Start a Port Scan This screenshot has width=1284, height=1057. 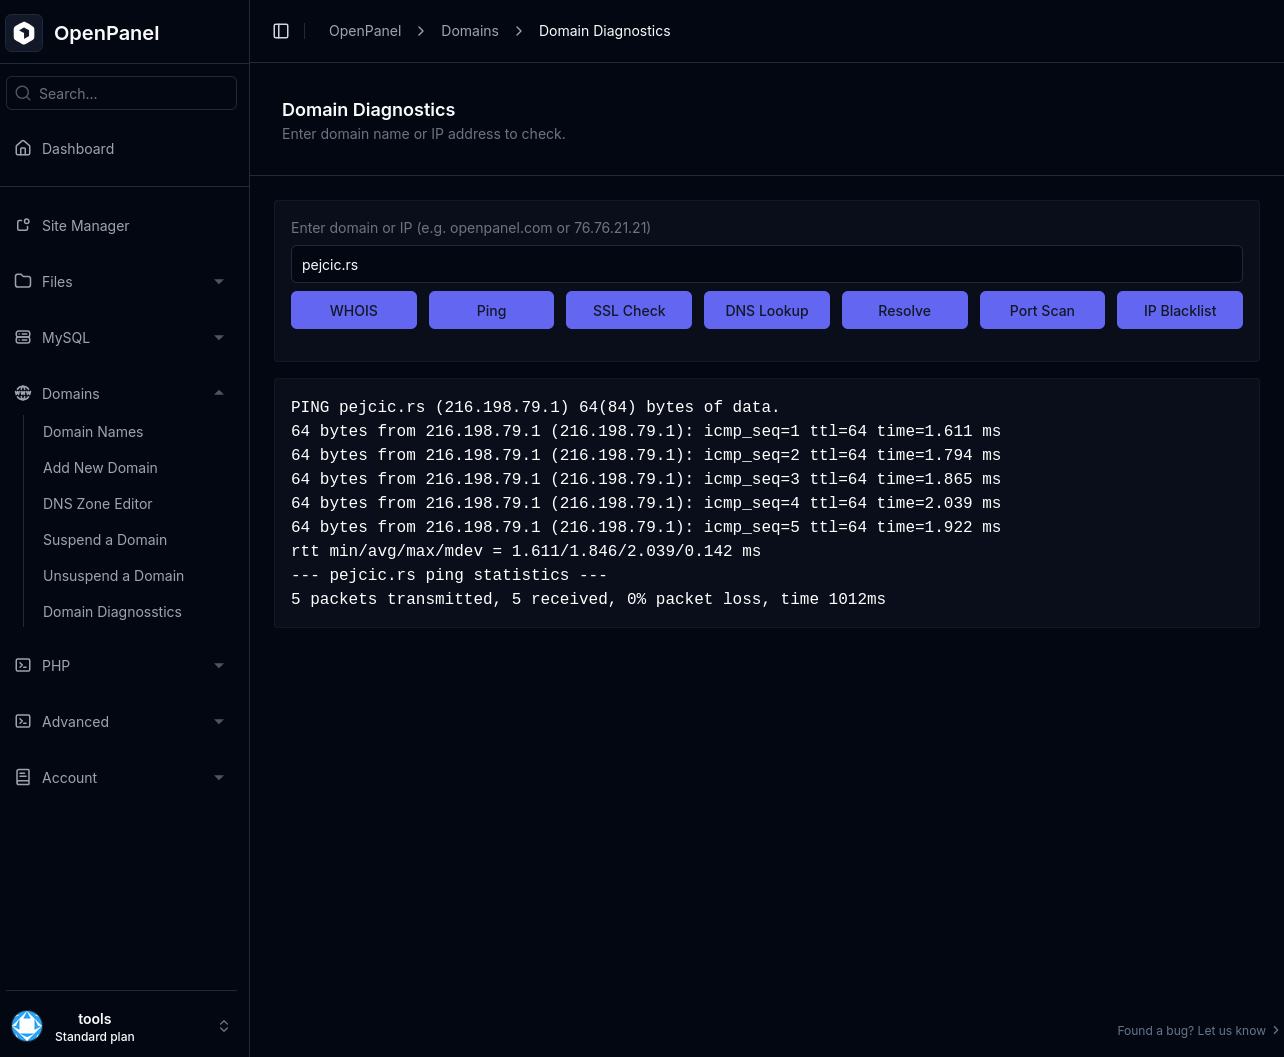tap(1042, 310)
